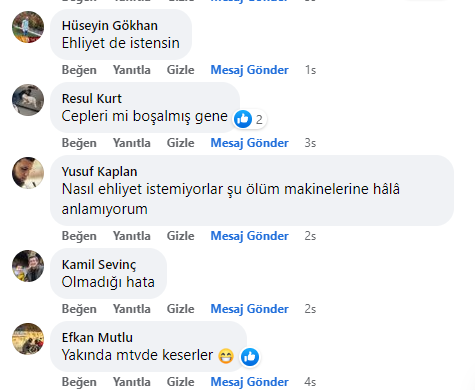The height and width of the screenshot is (390, 475).
Task: Click Yanıtla under Efkan Mutlu's comment
Action: point(132,382)
